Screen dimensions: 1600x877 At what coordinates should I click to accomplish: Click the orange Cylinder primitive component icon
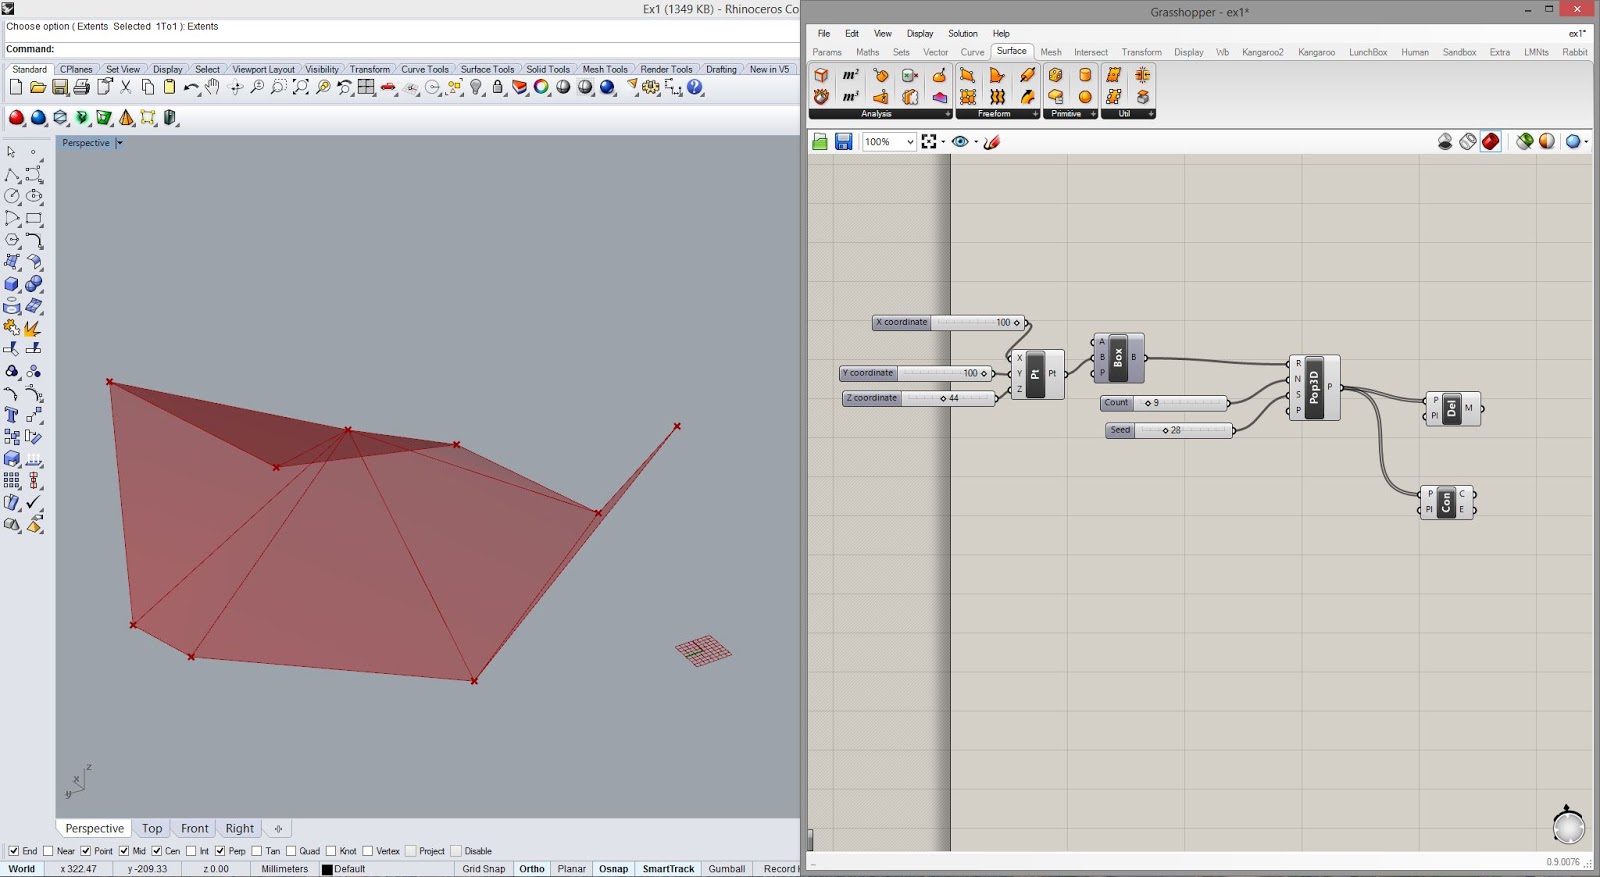[1085, 75]
